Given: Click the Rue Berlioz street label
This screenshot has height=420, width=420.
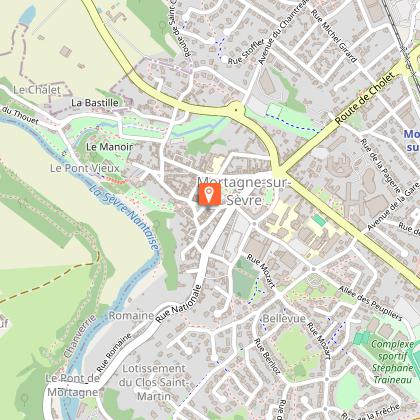Looking at the screenshot, I should (267, 356).
